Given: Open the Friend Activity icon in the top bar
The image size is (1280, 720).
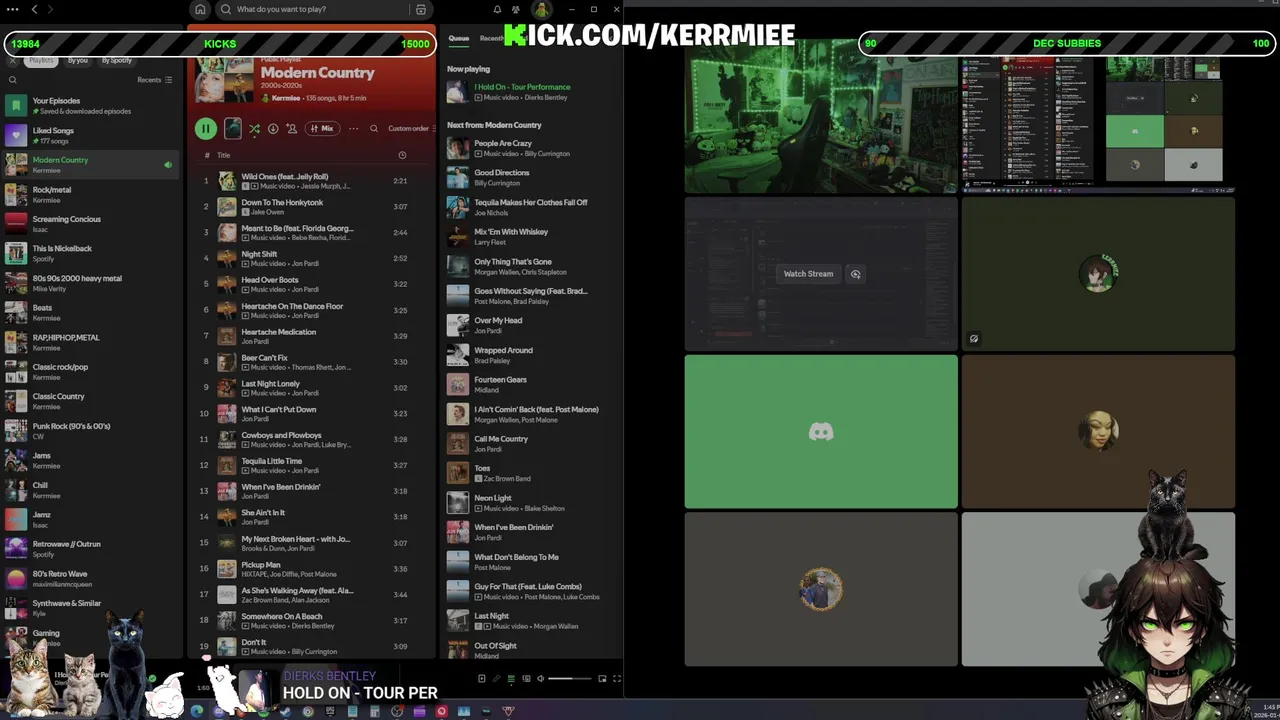Looking at the screenshot, I should 516,9.
